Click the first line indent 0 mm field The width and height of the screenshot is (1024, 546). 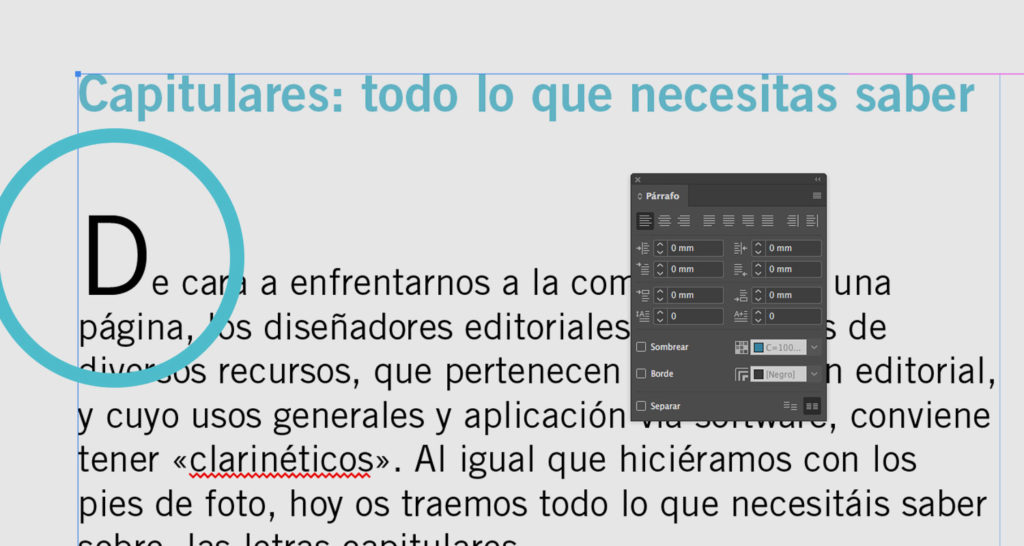click(x=695, y=269)
